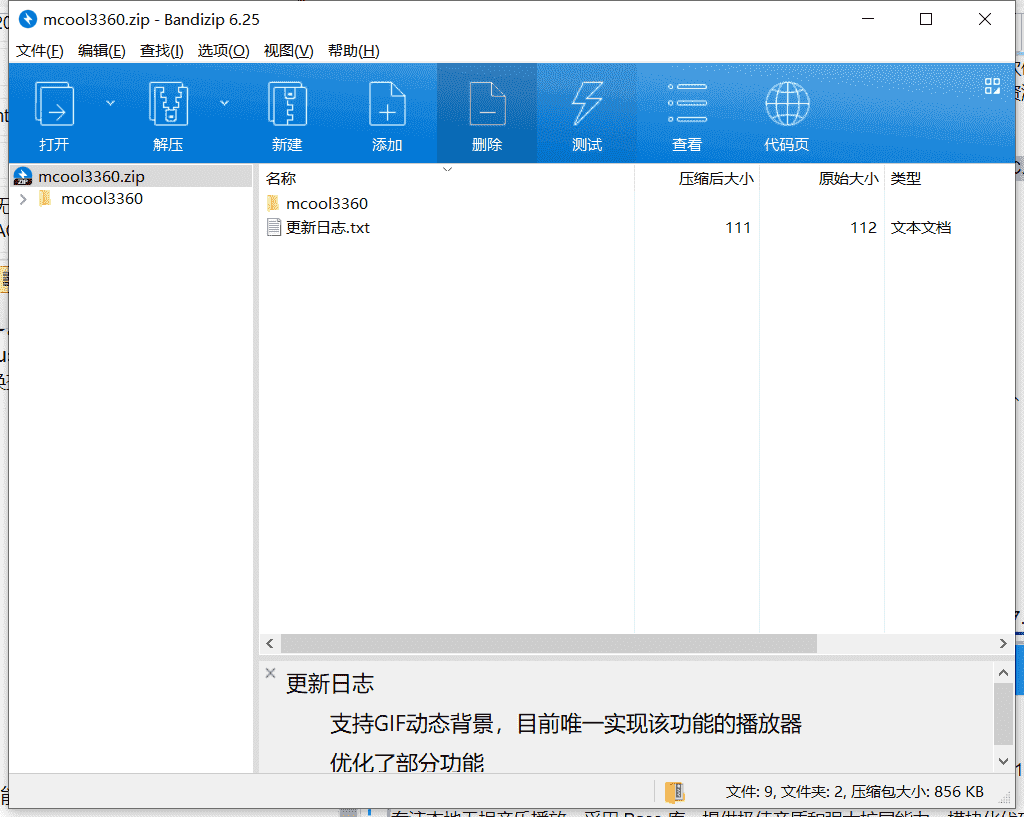Click the 查看 (View) list icon
The height and width of the screenshot is (817, 1024).
point(687,103)
